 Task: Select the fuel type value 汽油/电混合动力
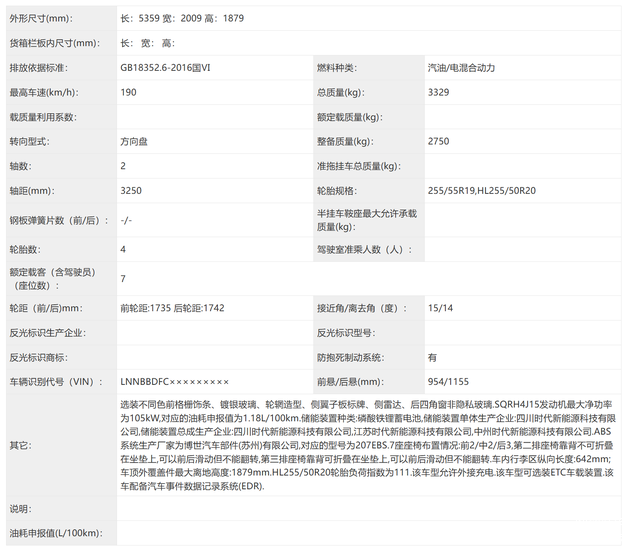pyautogui.click(x=461, y=68)
